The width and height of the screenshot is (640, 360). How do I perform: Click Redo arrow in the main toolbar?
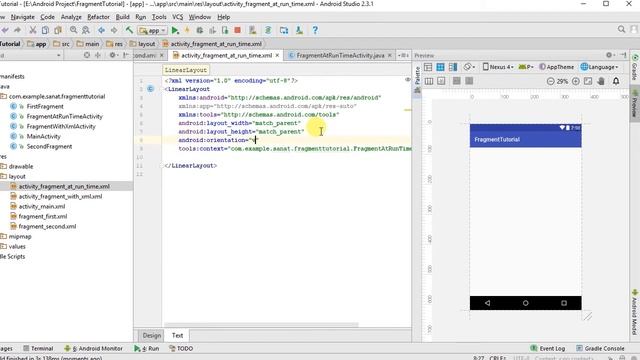[18, 30]
